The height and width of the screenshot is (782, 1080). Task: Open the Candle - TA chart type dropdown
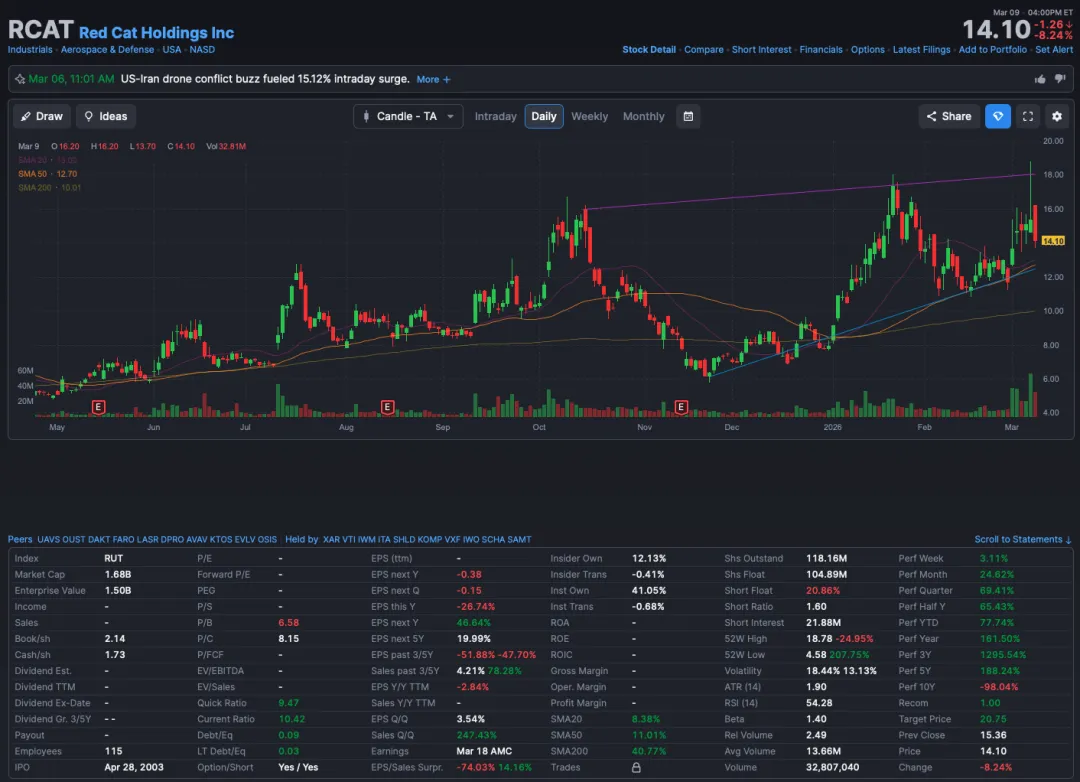point(408,116)
